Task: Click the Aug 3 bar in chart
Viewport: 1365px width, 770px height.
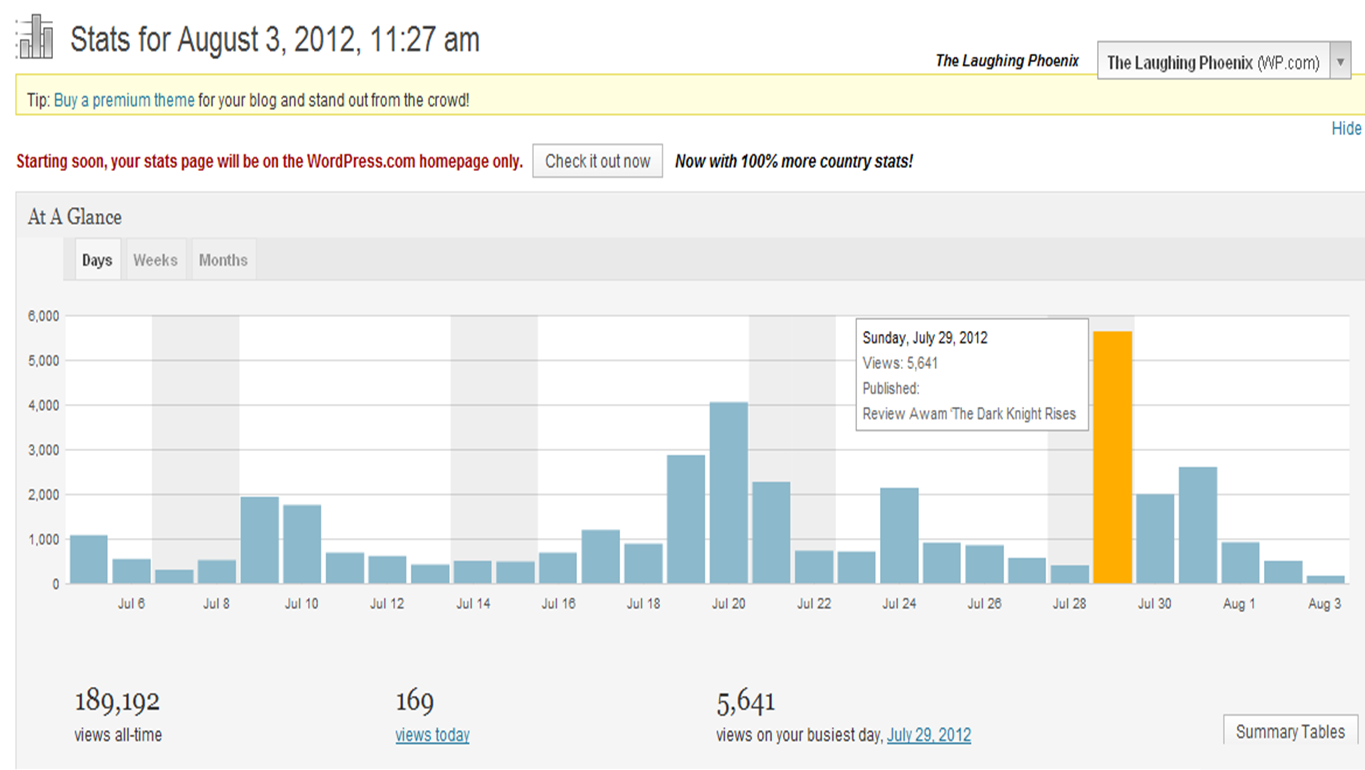Action: (1325, 579)
